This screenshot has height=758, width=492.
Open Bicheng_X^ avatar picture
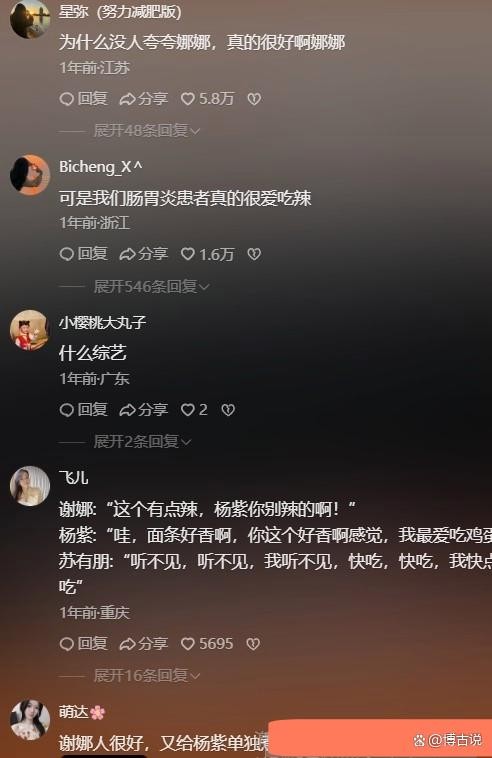point(30,175)
